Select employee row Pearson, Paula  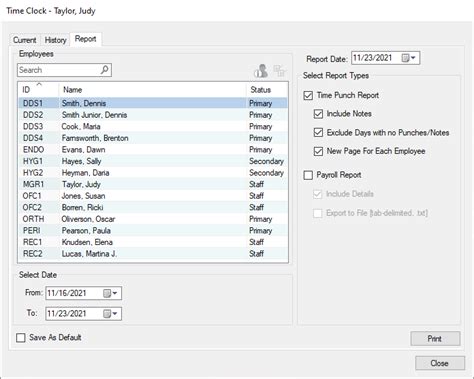point(153,231)
